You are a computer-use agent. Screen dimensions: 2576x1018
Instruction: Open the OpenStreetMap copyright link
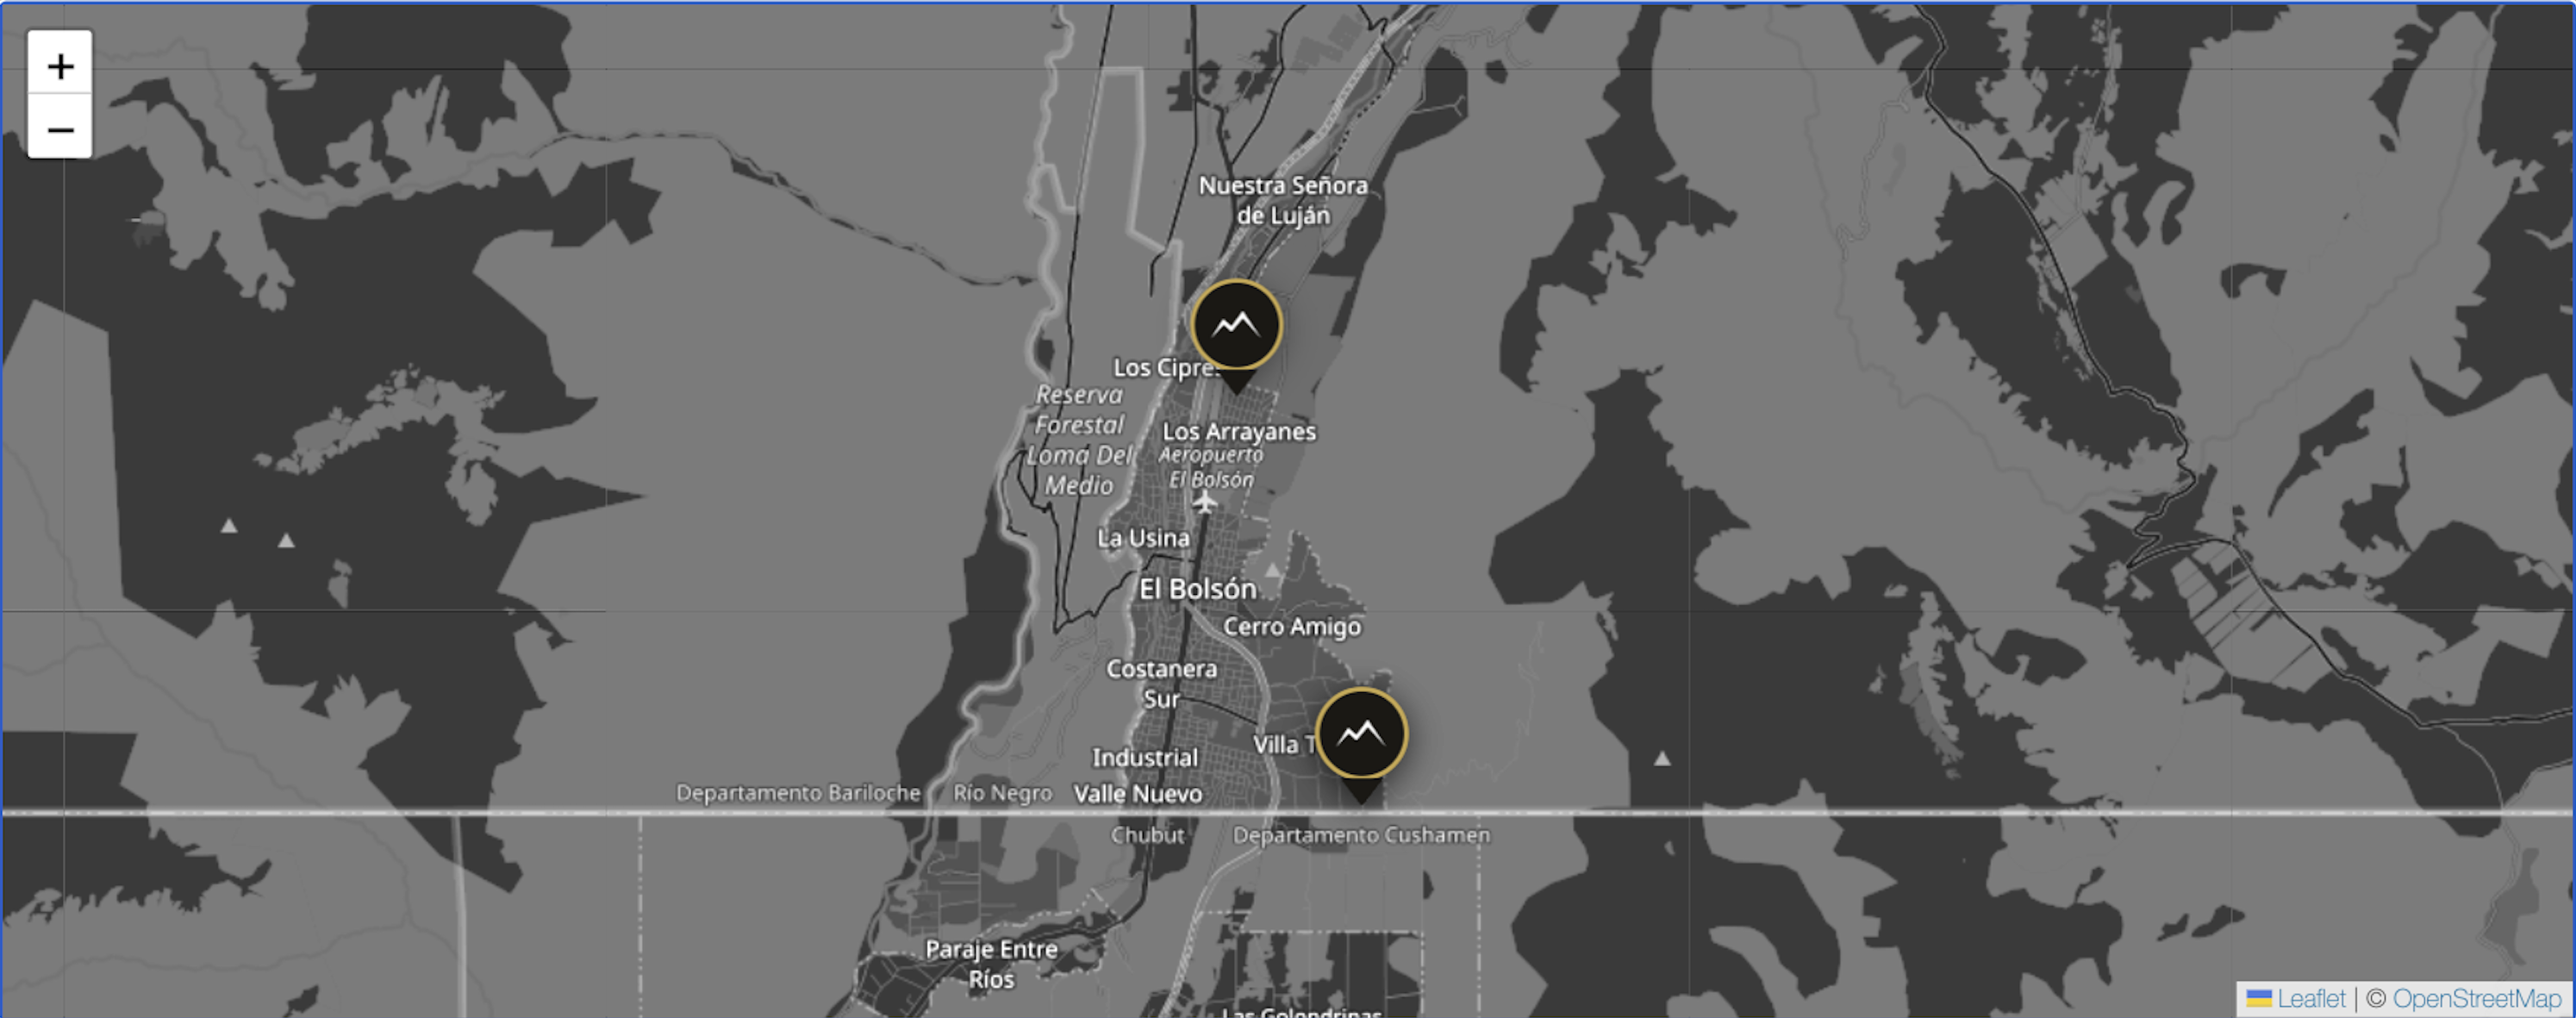2476,999
